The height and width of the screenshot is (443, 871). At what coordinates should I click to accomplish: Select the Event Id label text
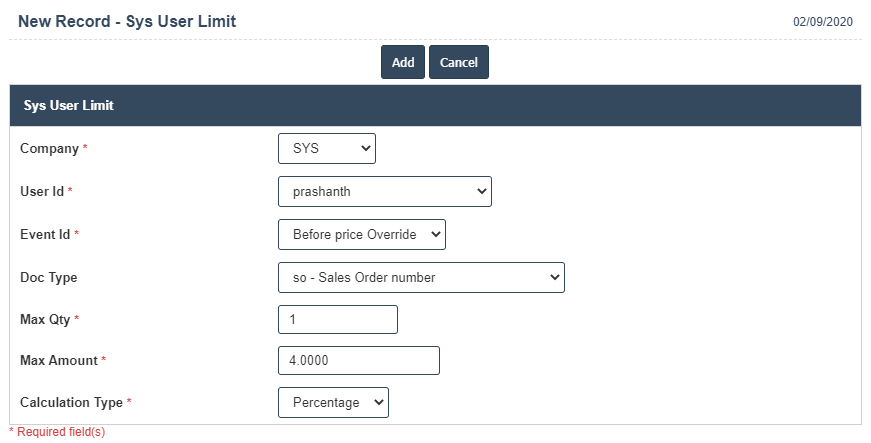tap(45, 234)
